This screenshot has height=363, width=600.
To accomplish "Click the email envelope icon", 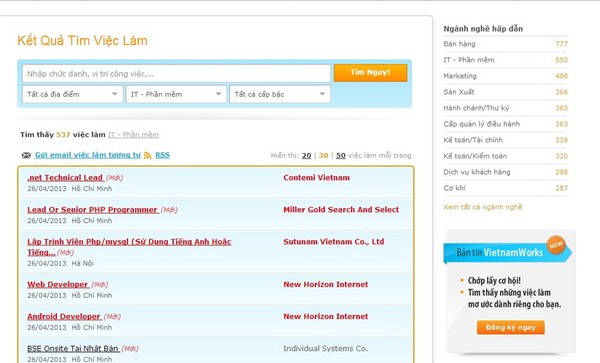I will [26, 155].
